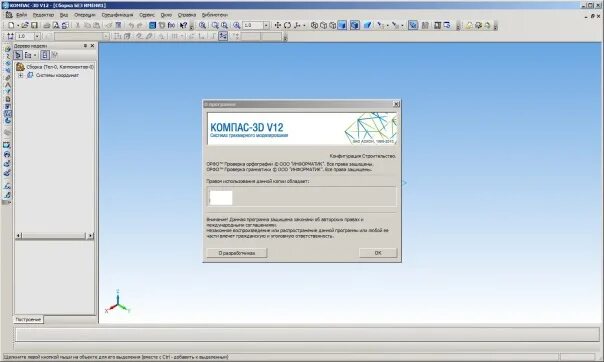Viewport: 604px width, 362px height.
Task: Select the Rotate view icon
Action: 287,25
